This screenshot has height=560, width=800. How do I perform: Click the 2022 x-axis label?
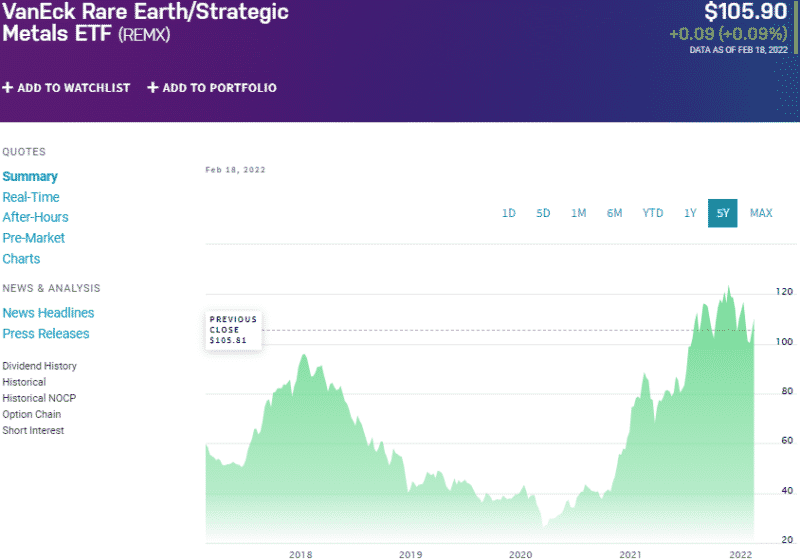click(x=741, y=554)
